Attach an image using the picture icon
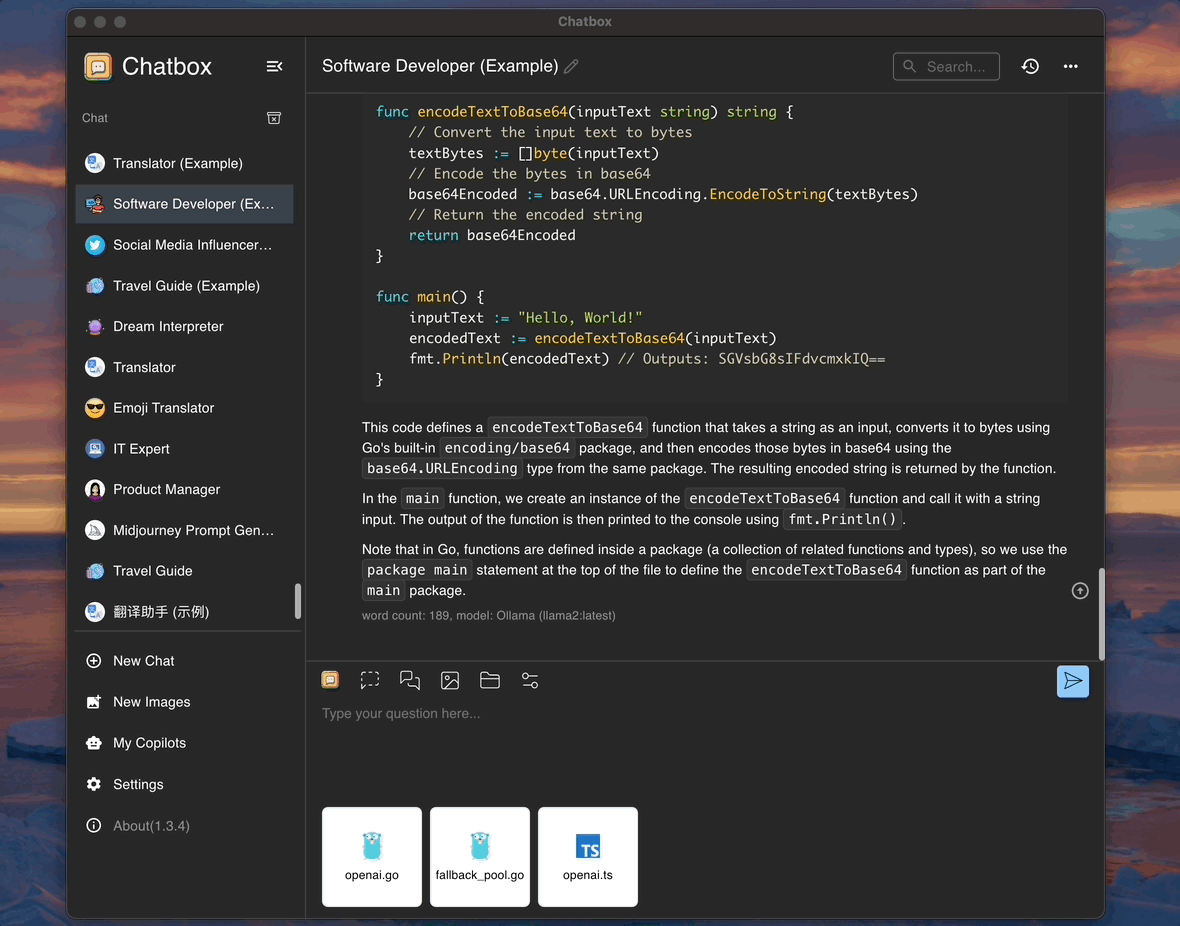1180x926 pixels. [x=450, y=680]
